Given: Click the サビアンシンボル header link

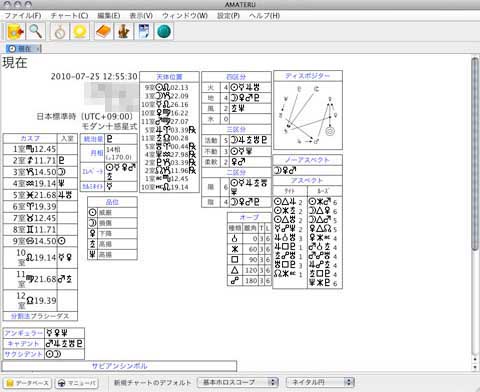Looking at the screenshot, I should coord(119,366).
